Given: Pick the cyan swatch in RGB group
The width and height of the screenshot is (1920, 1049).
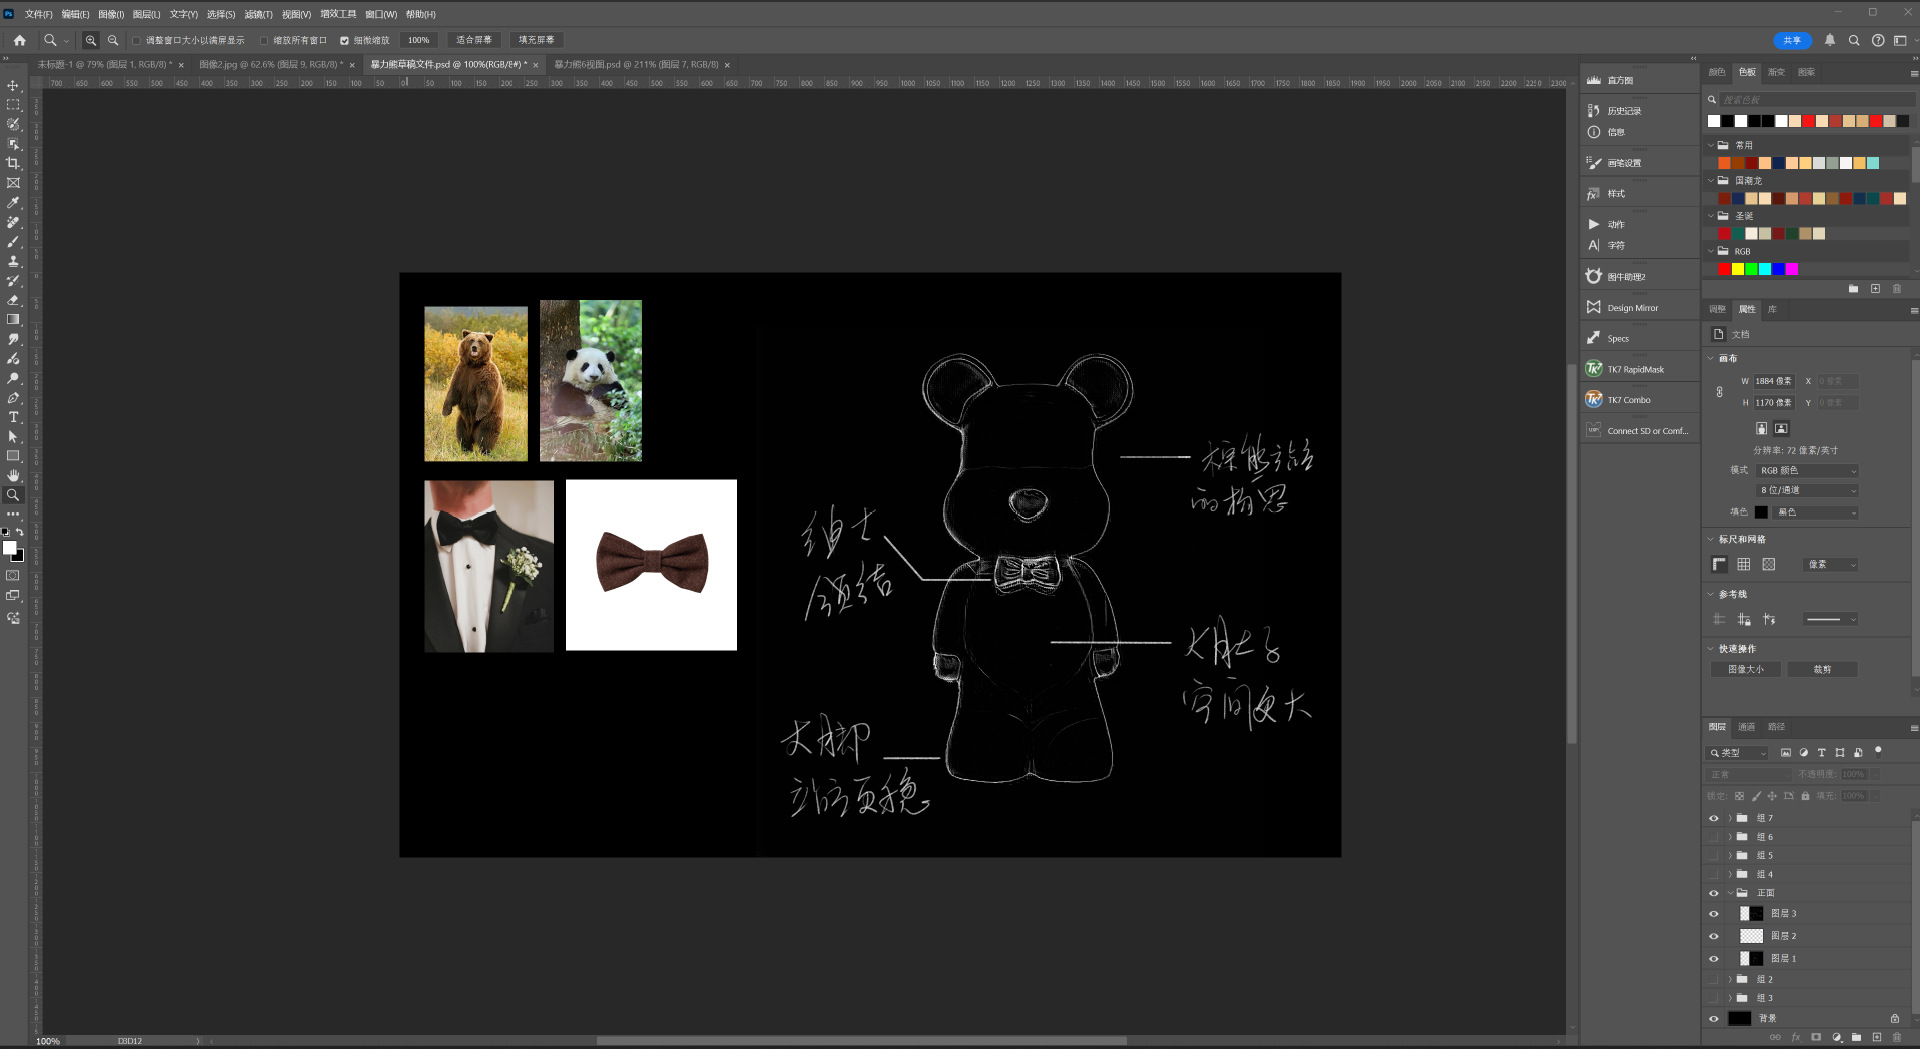Looking at the screenshot, I should click(1765, 269).
